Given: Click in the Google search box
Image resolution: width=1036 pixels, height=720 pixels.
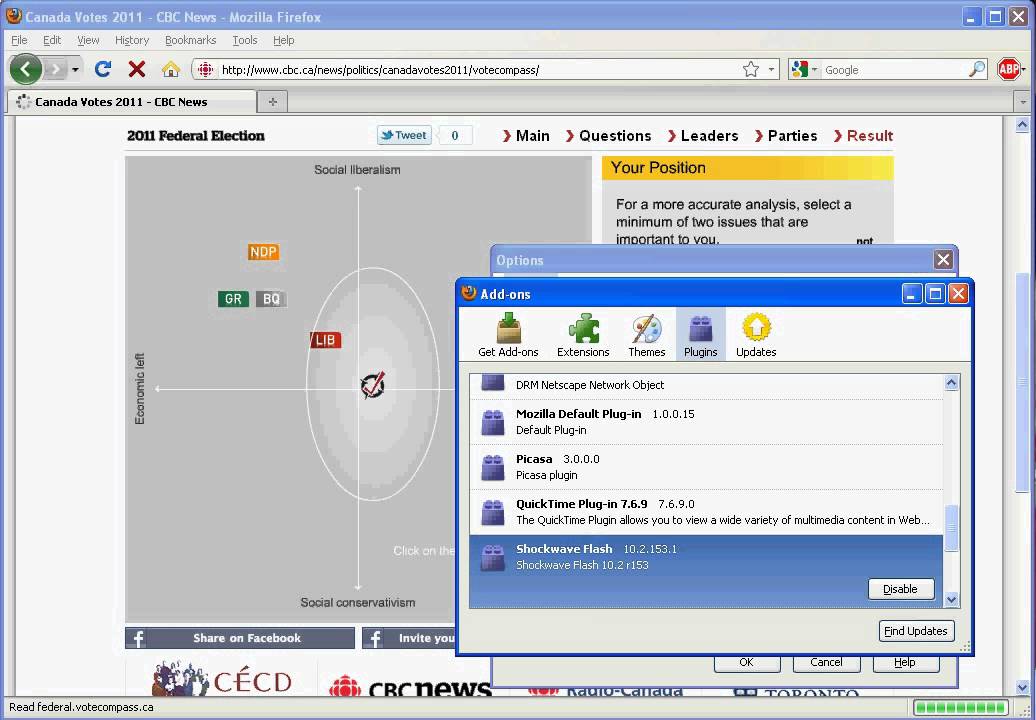Looking at the screenshot, I should coord(893,69).
